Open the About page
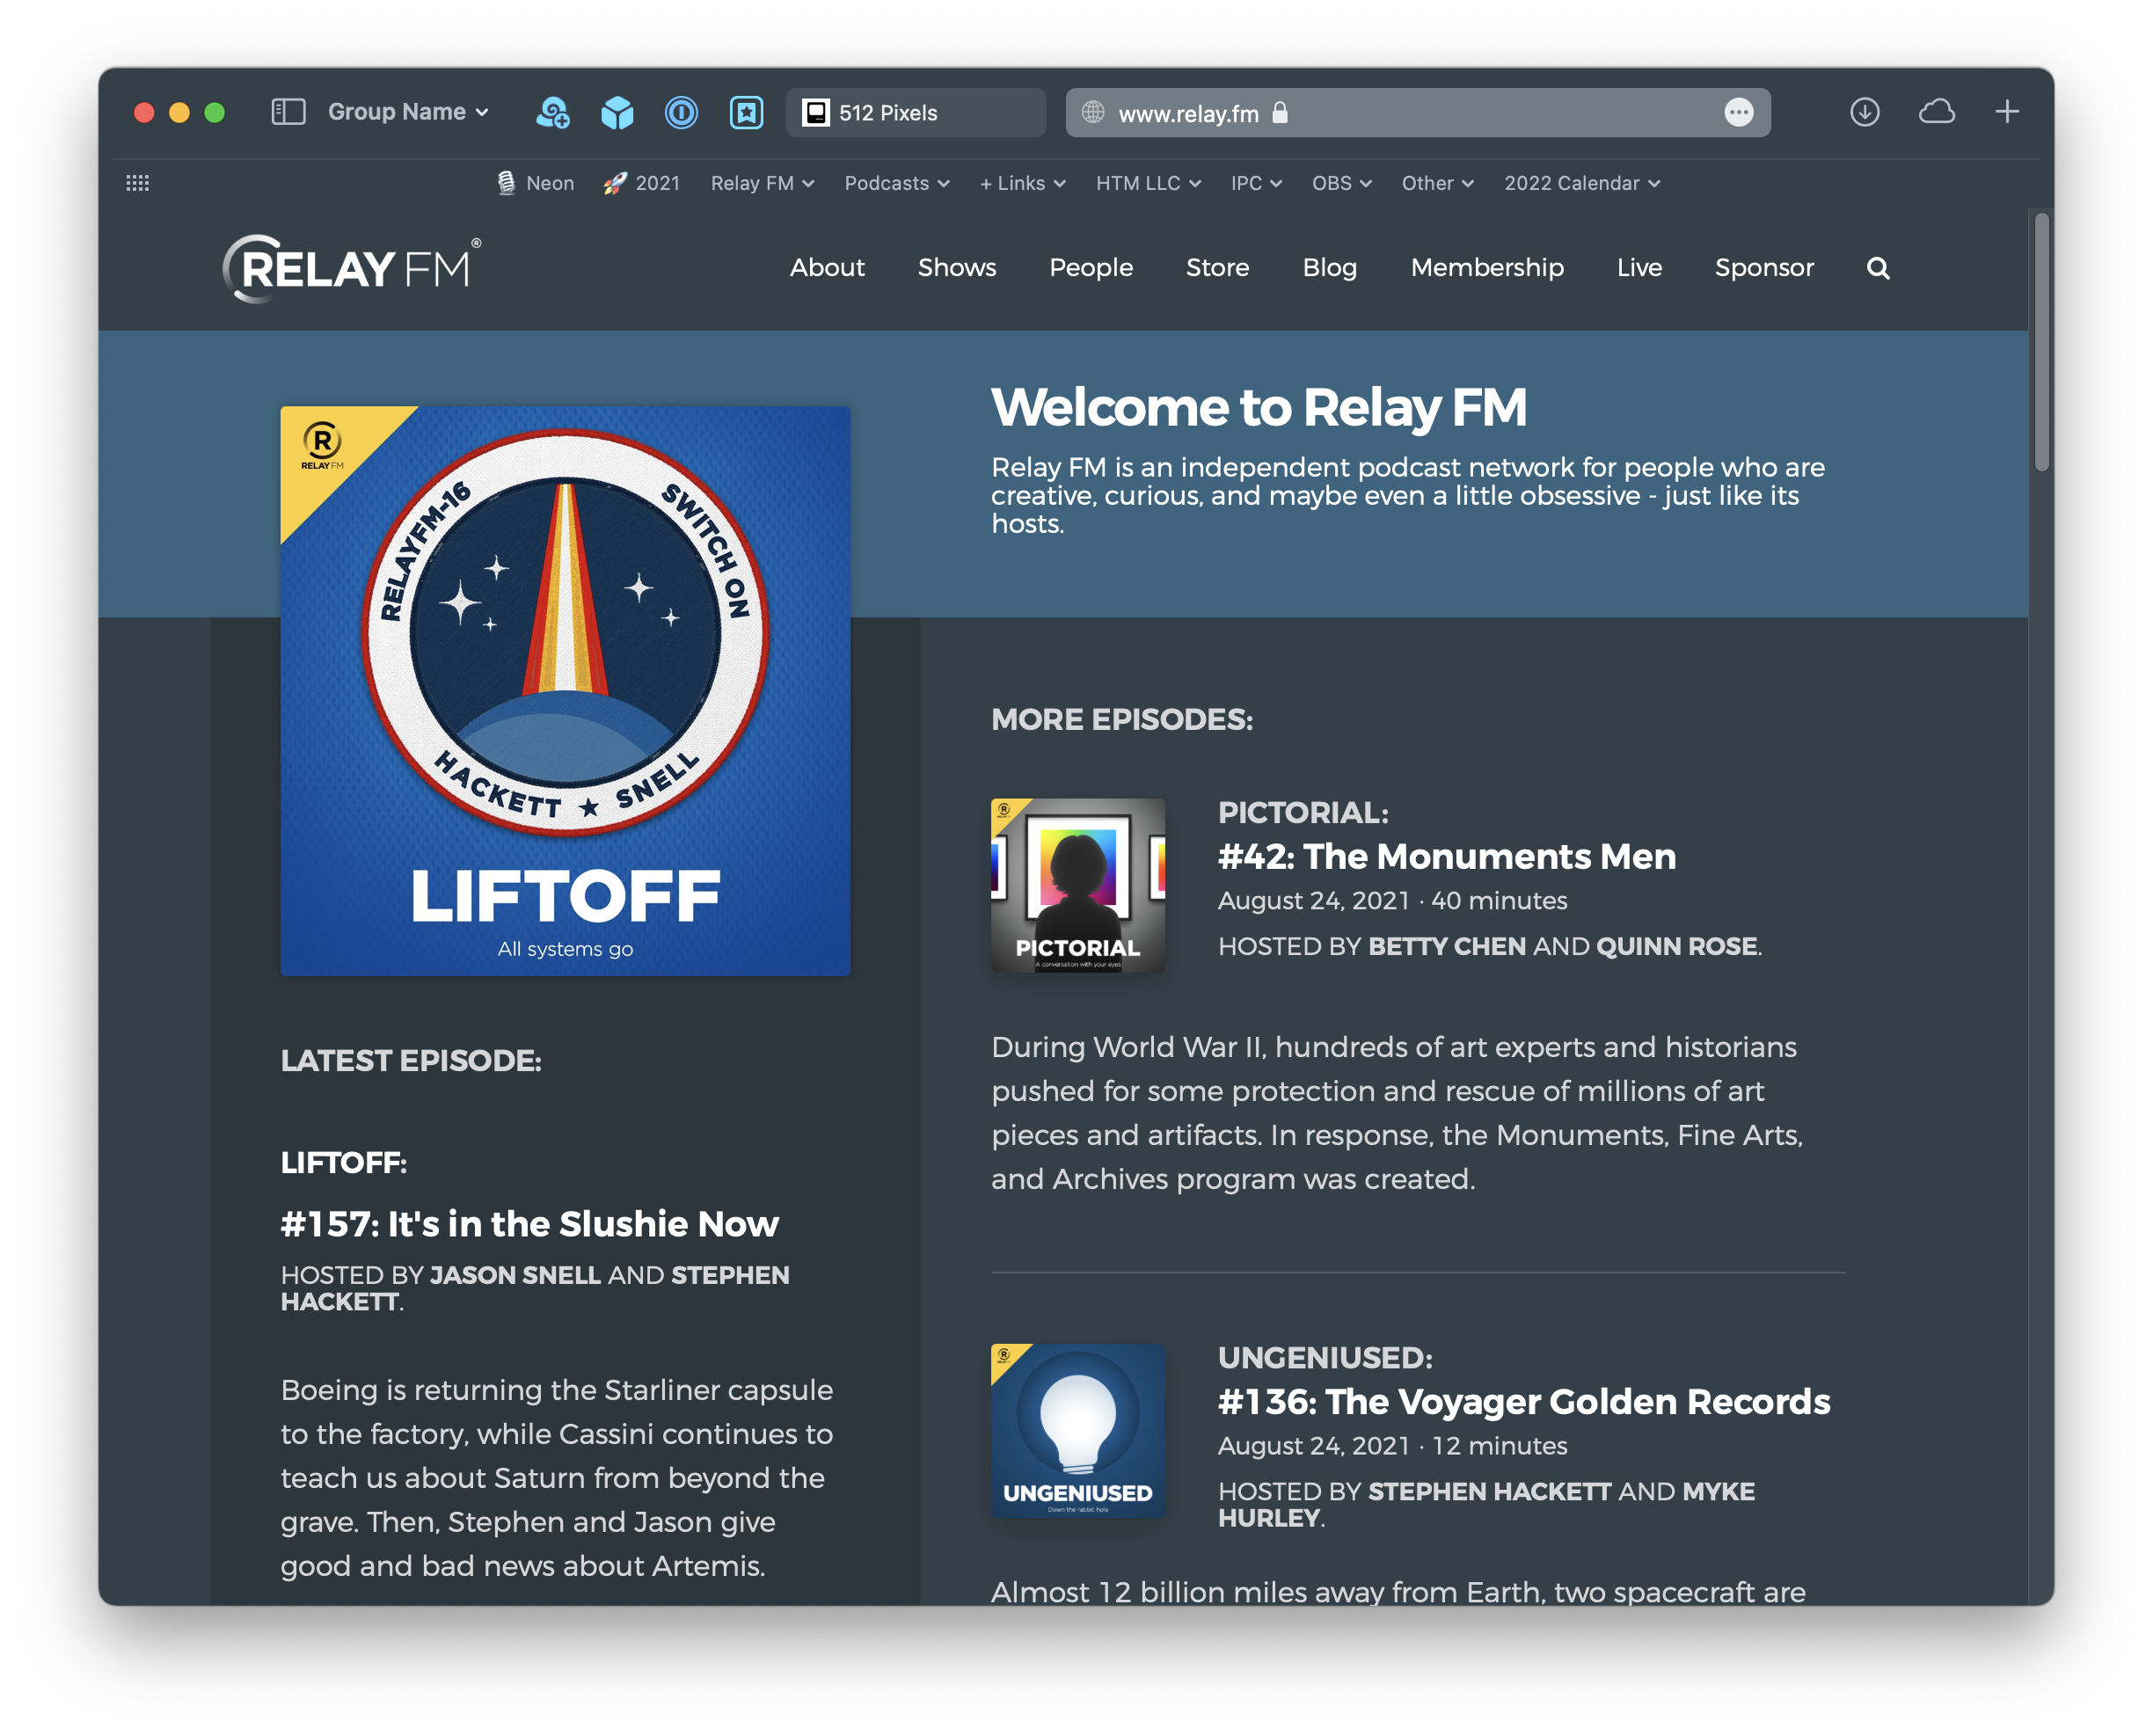Image resolution: width=2153 pixels, height=1736 pixels. pos(827,268)
